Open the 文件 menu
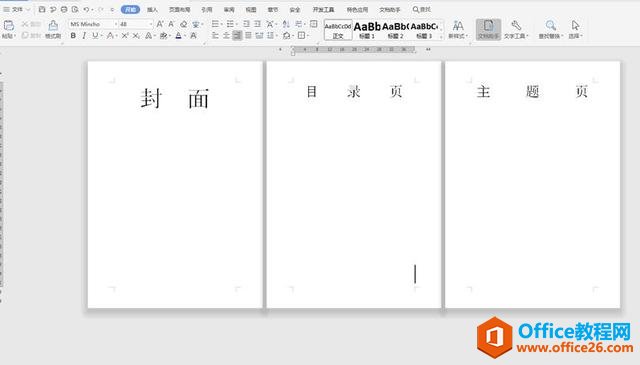Screen dimensions: 640x365 (16, 9)
